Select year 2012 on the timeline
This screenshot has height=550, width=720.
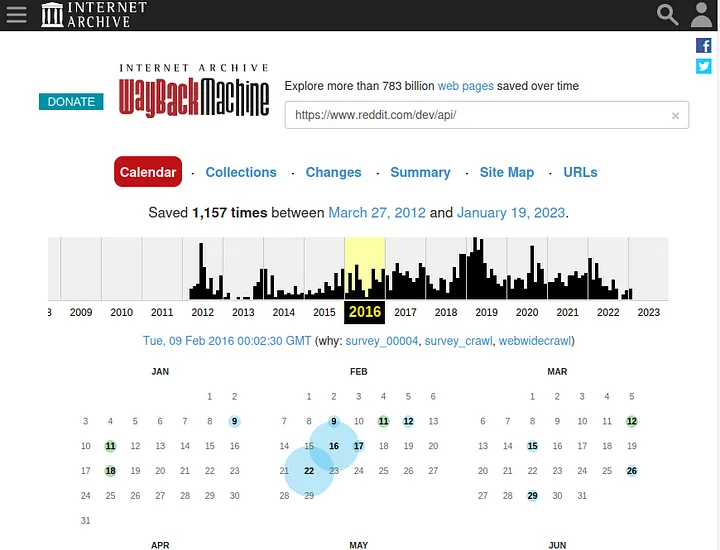tap(202, 312)
